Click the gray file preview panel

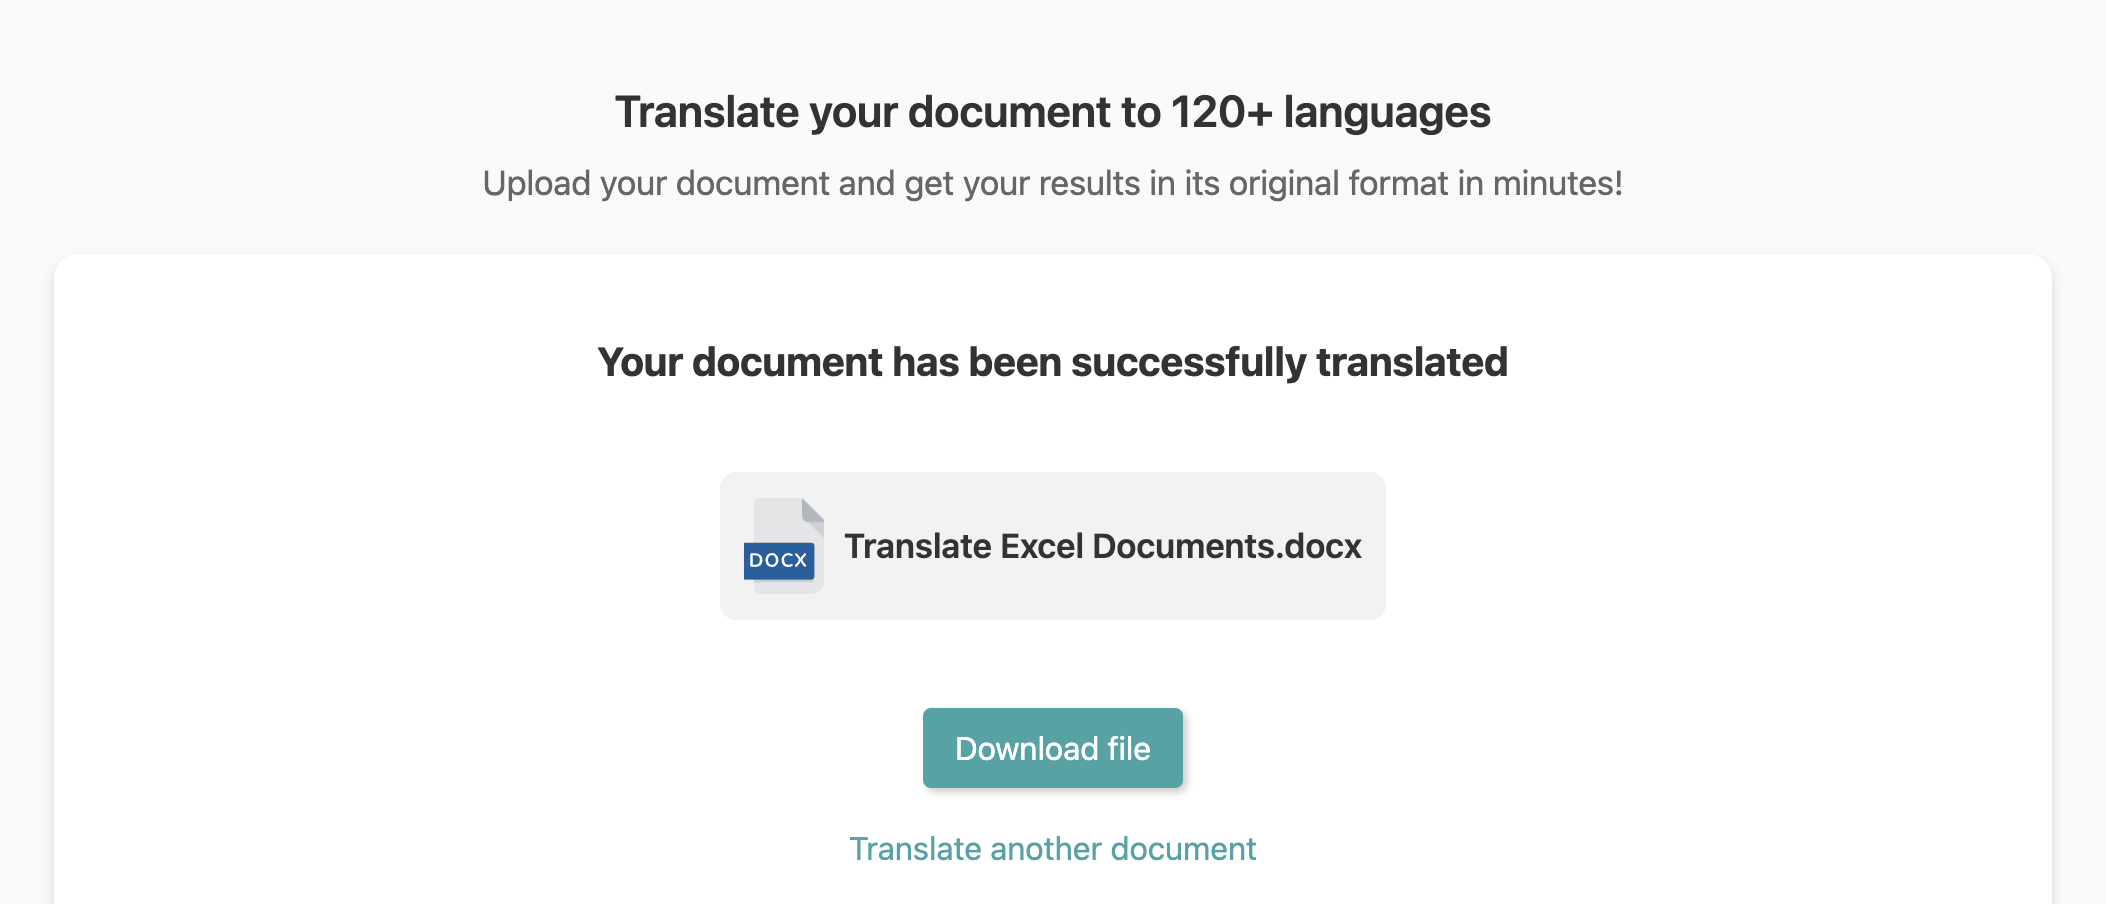pyautogui.click(x=1052, y=547)
